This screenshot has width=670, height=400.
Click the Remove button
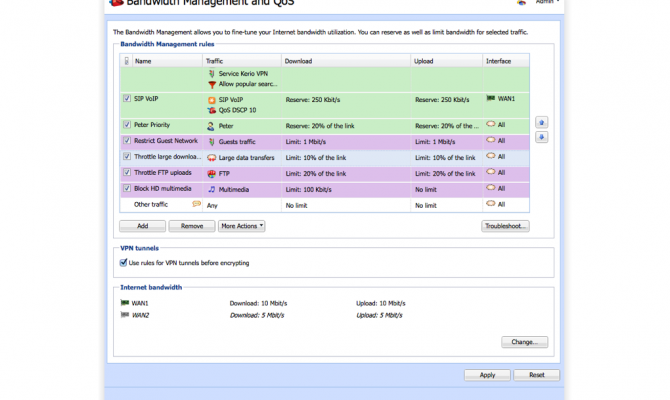[x=192, y=226]
